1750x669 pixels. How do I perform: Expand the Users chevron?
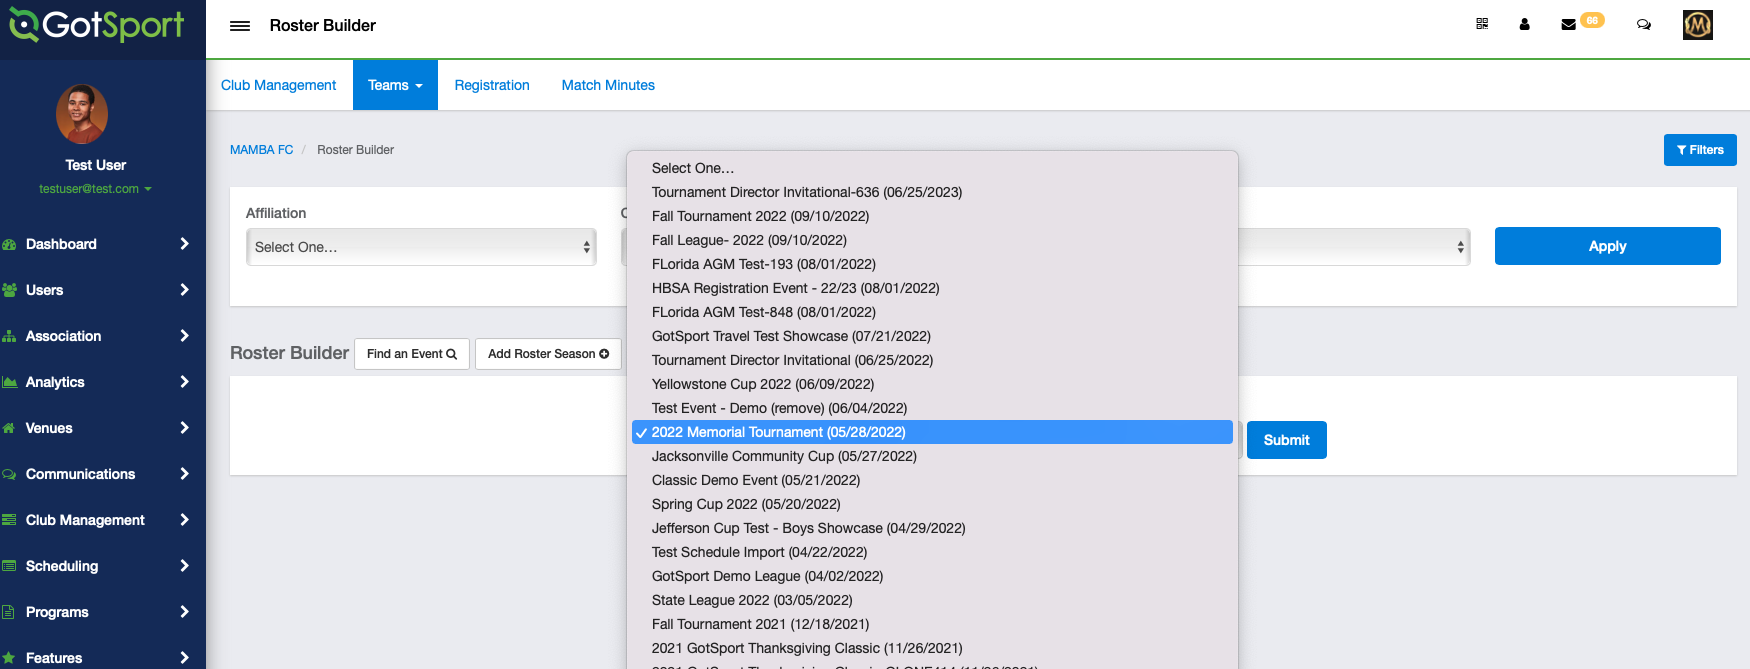(184, 290)
